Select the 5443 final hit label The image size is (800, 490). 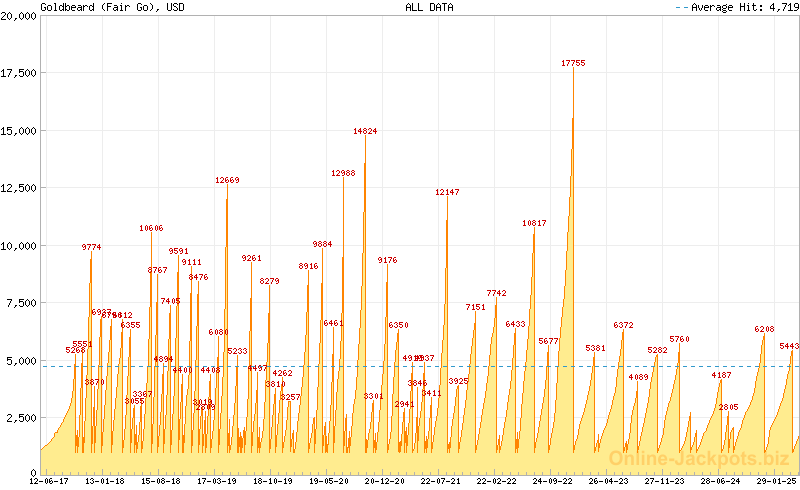pos(789,346)
